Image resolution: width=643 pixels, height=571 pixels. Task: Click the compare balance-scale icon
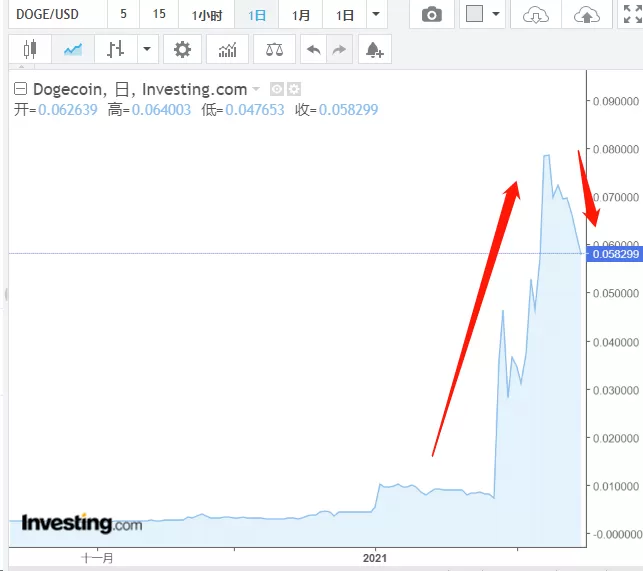point(274,49)
